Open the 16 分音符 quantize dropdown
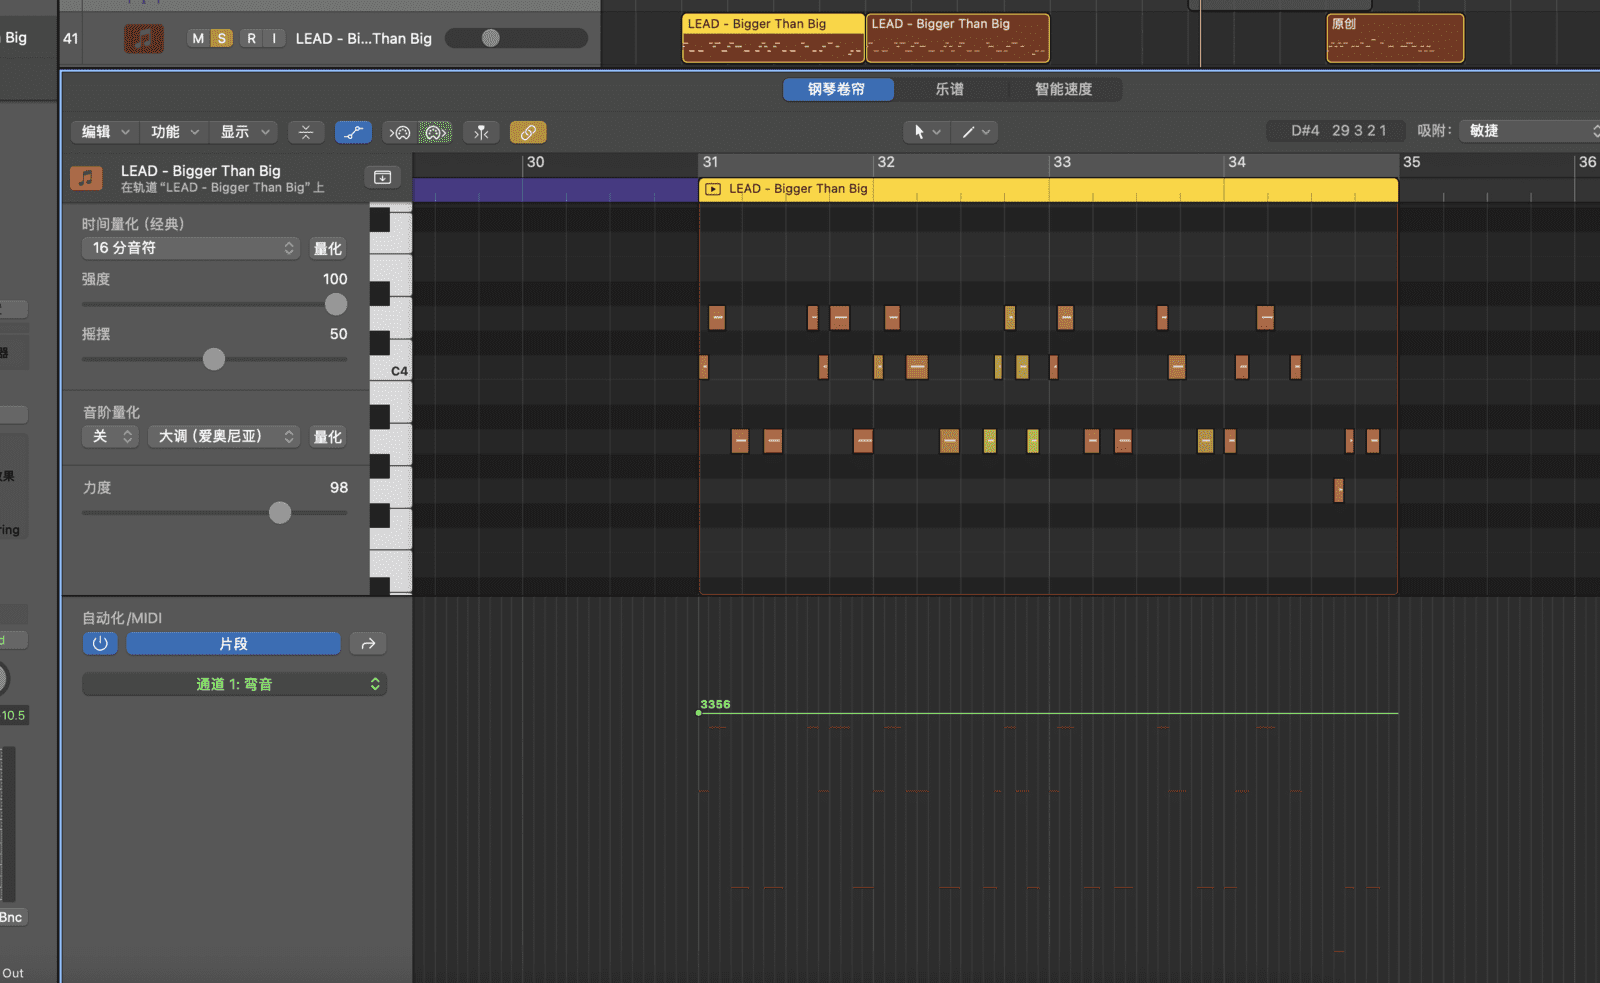The height and width of the screenshot is (983, 1600). point(190,248)
